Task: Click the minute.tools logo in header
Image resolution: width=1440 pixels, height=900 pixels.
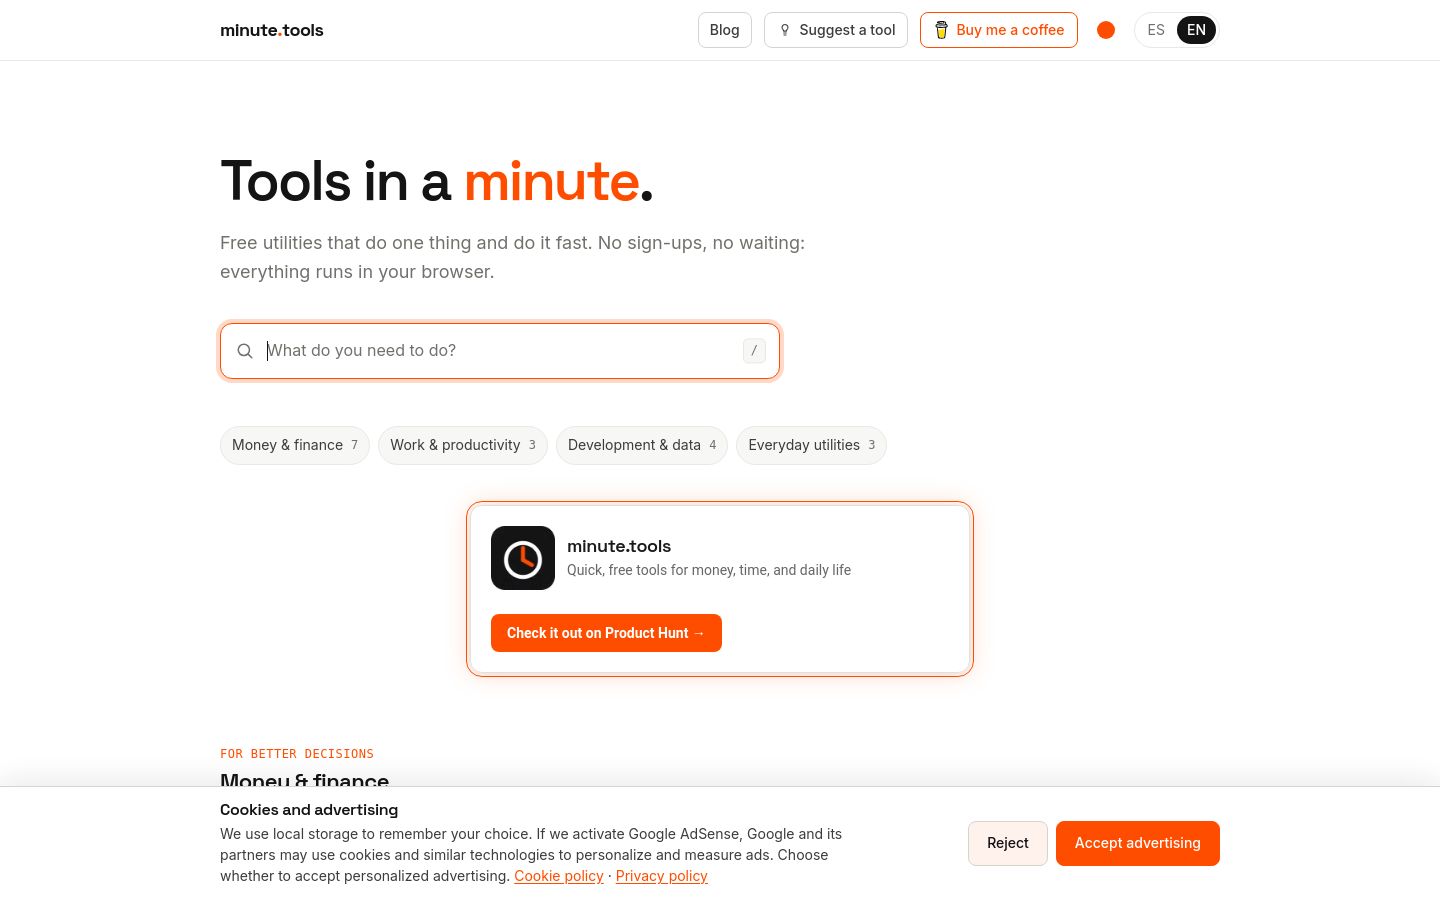Action: [x=272, y=30]
